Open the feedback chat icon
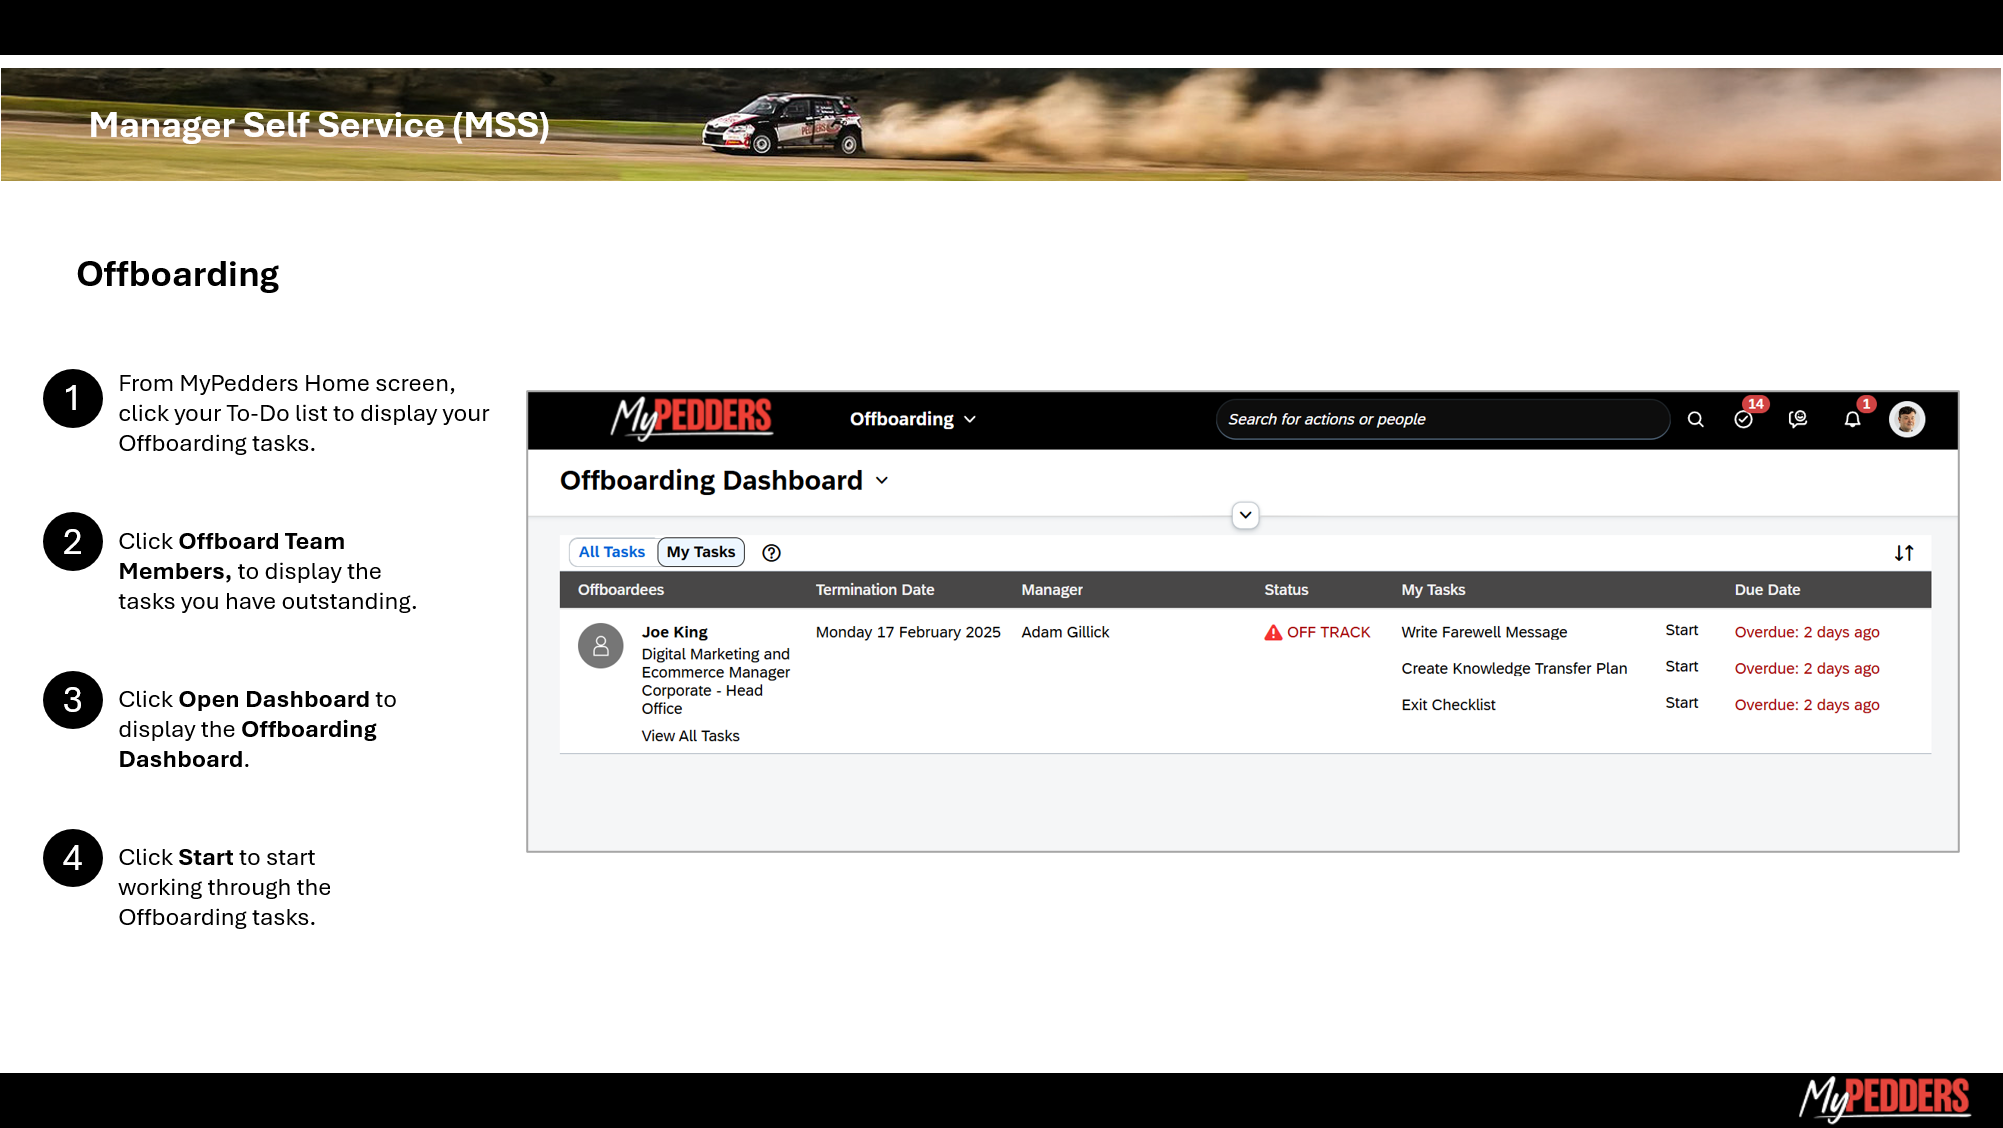This screenshot has width=2003, height=1128. click(x=1798, y=420)
